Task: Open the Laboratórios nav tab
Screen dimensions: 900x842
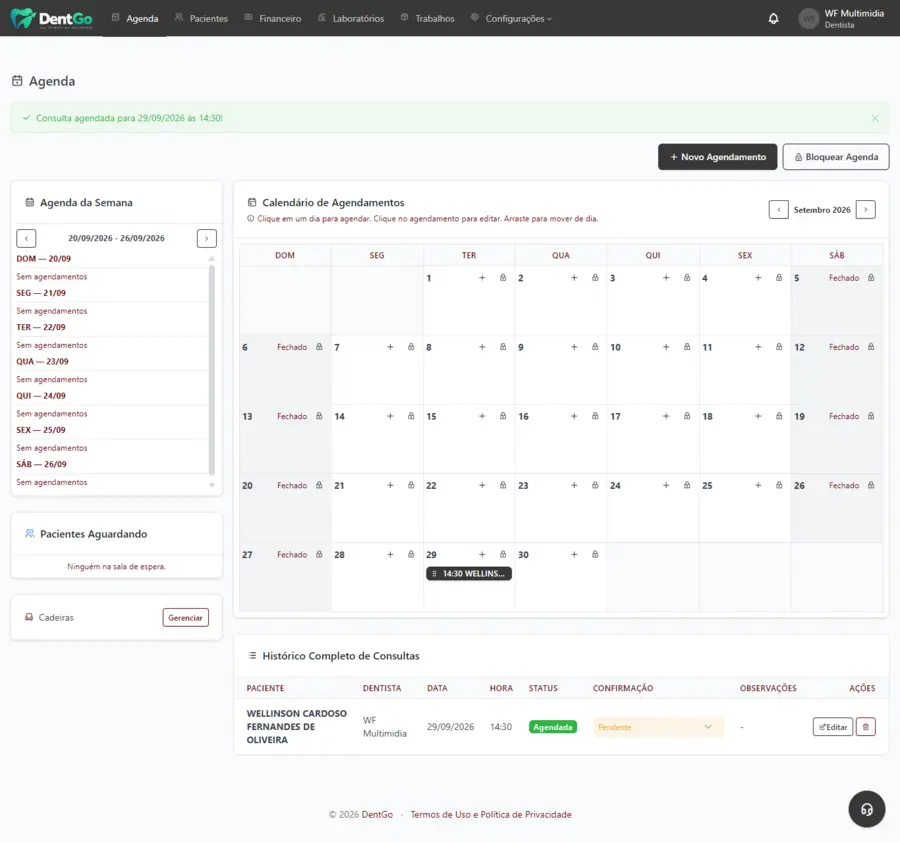Action: 351,18
